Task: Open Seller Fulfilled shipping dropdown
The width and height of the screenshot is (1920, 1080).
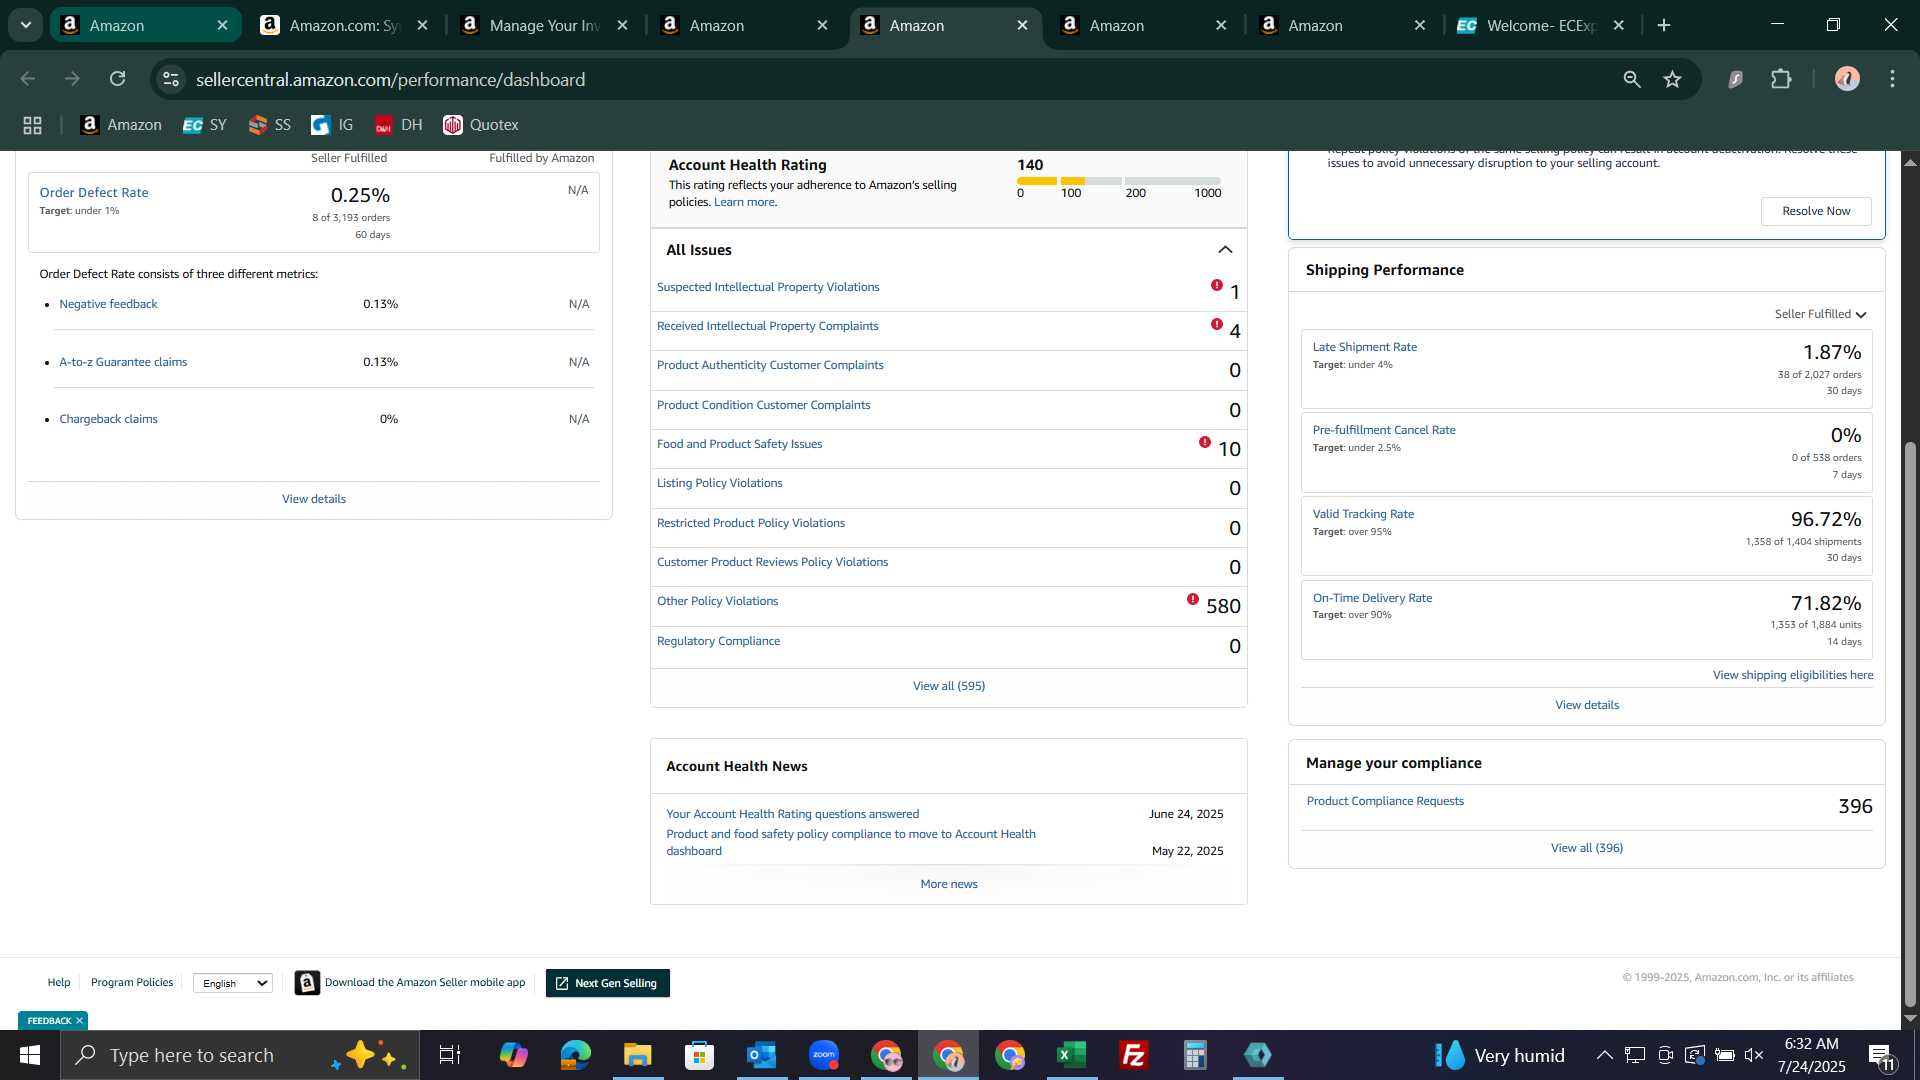Action: pyautogui.click(x=1820, y=314)
